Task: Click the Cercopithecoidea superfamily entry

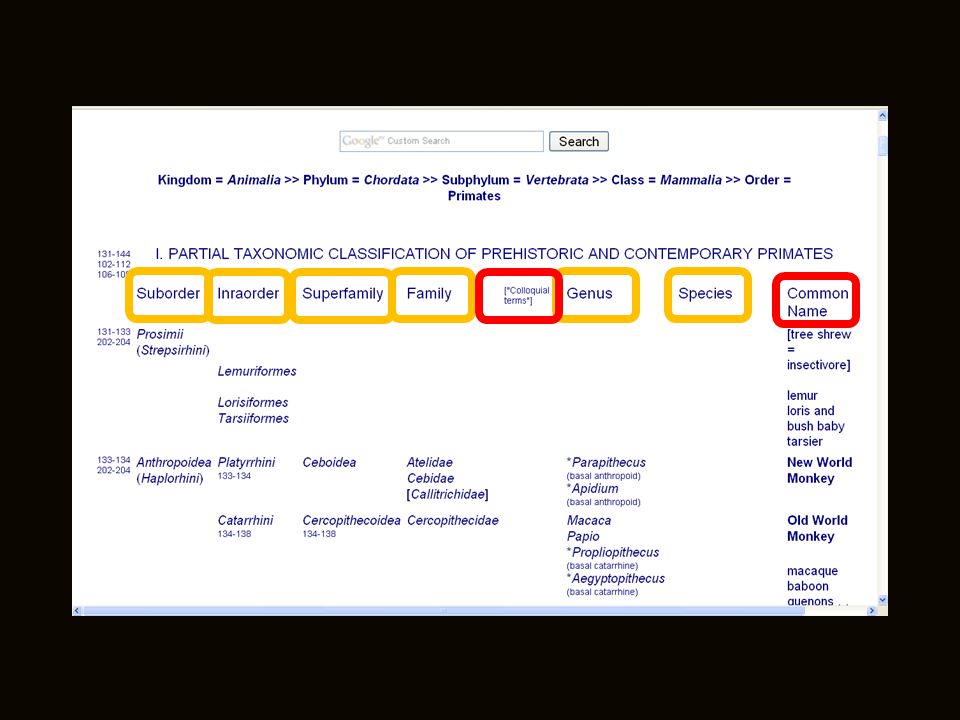Action: (x=351, y=520)
